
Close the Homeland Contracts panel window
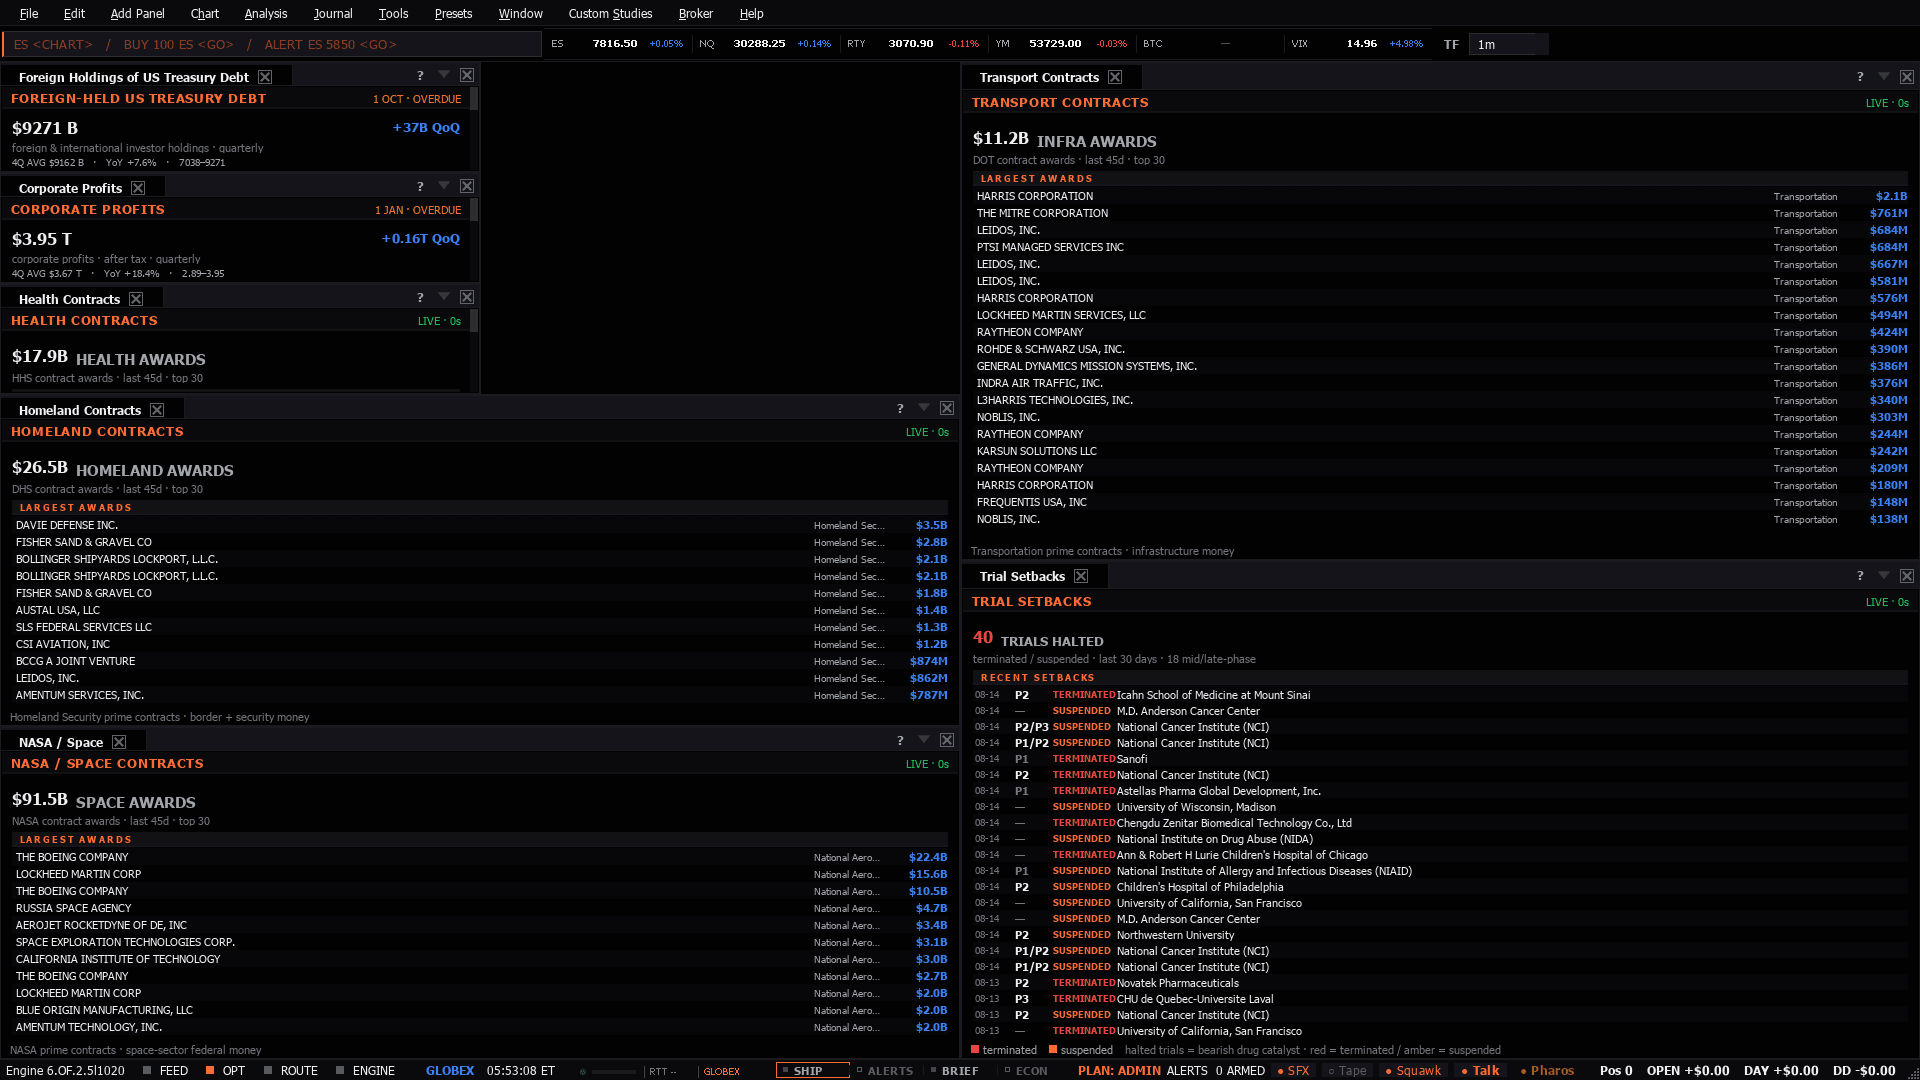tap(947, 409)
